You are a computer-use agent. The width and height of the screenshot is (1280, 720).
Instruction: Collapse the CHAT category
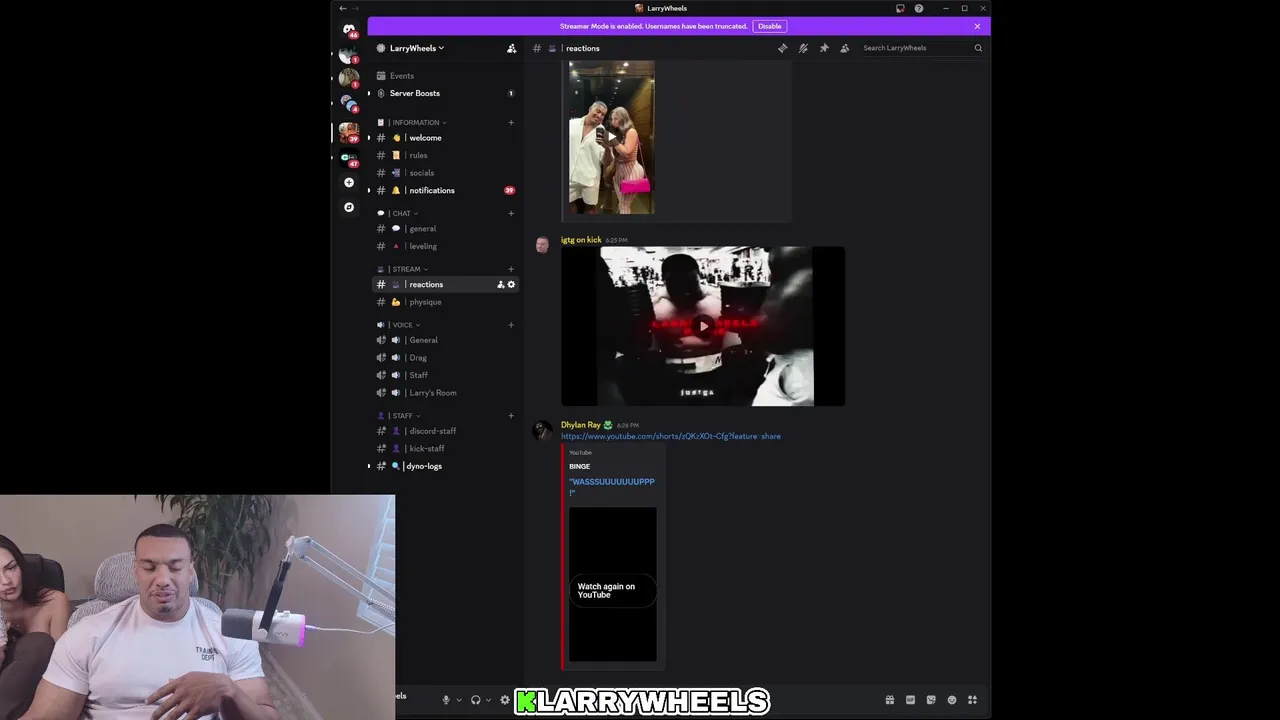[398, 213]
